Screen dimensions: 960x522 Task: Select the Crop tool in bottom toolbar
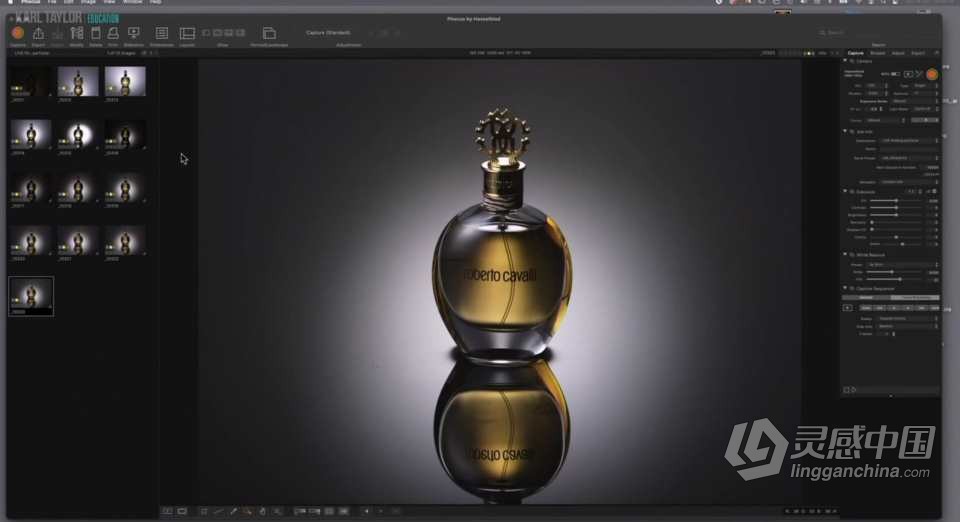tap(204, 511)
